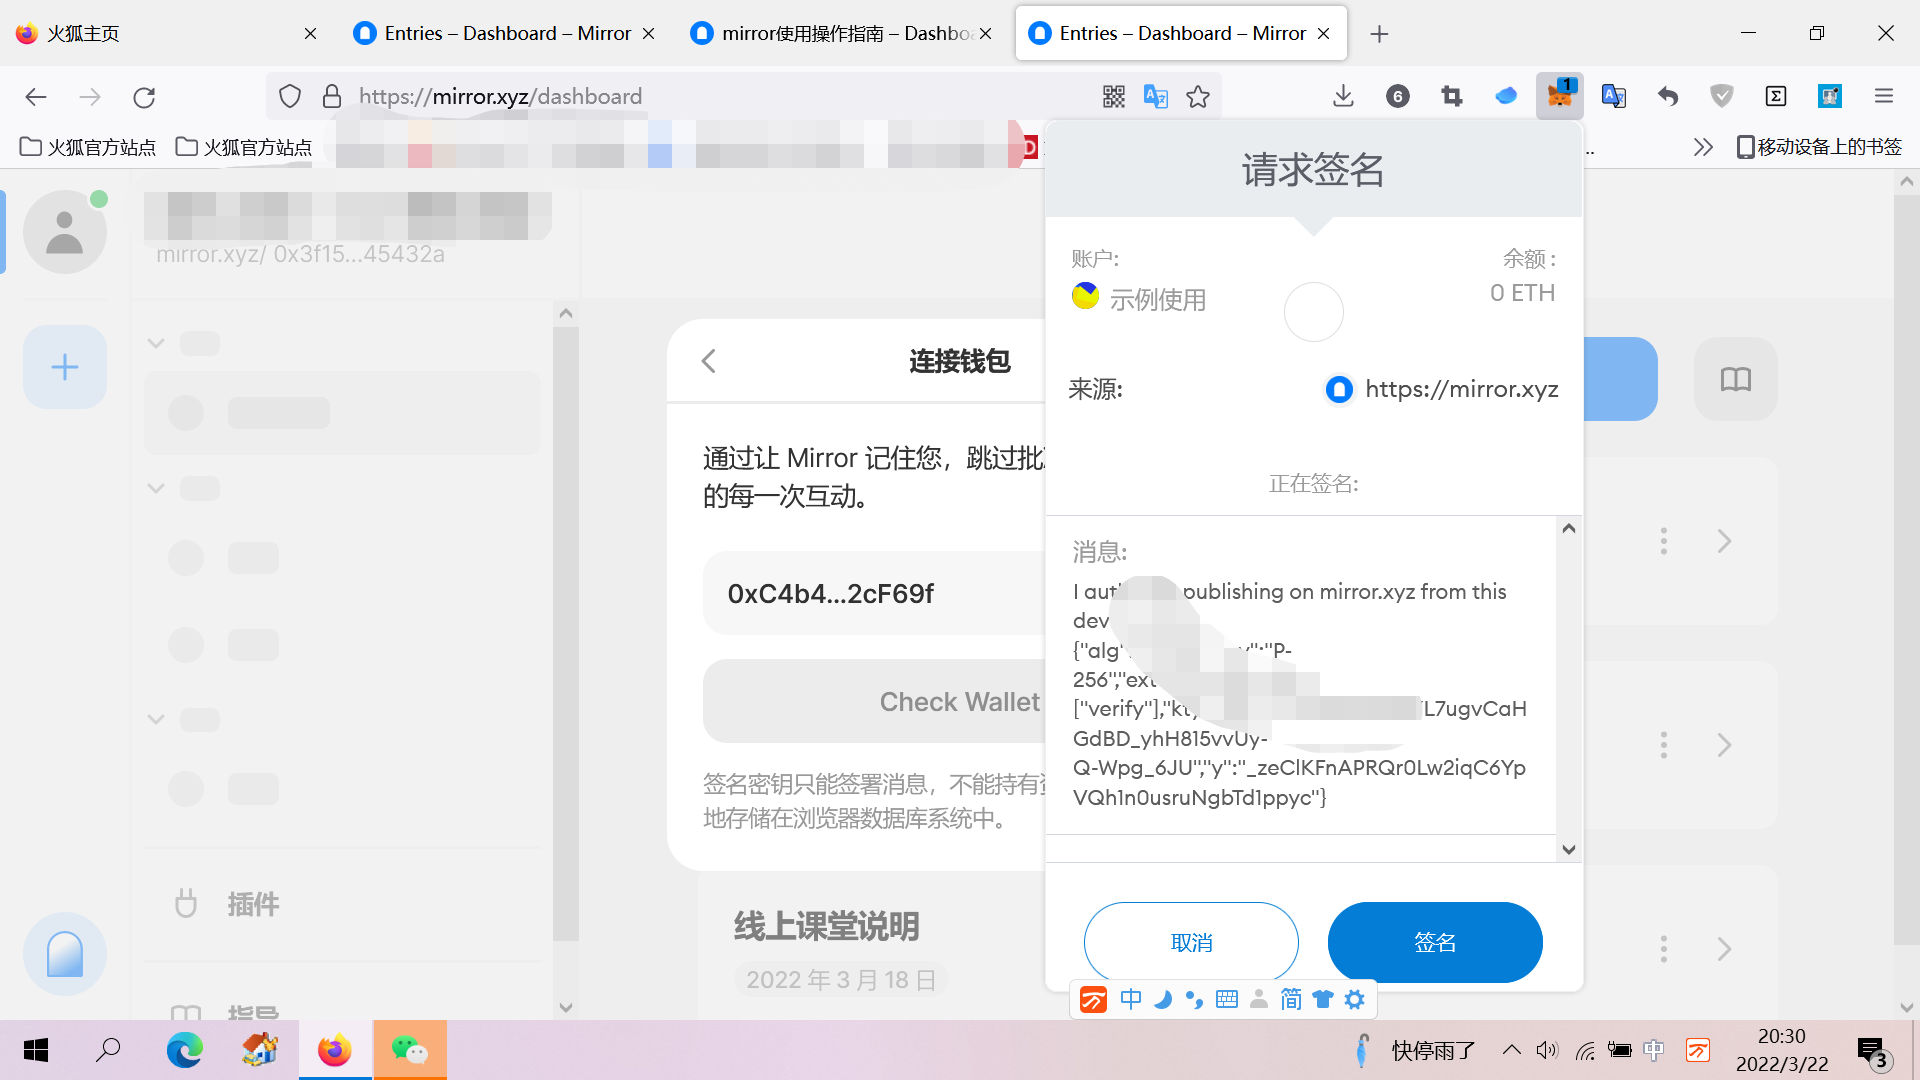Click the 取消 cancel button
Screen dimensions: 1920x1080
click(x=1191, y=942)
